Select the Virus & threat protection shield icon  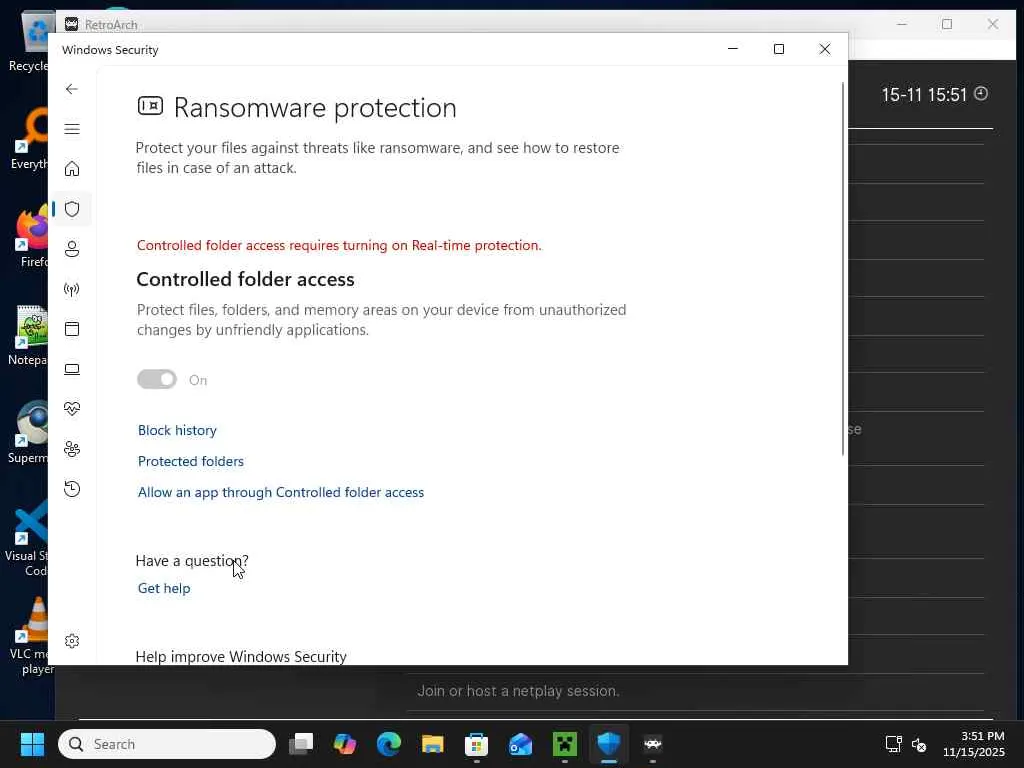[72, 209]
